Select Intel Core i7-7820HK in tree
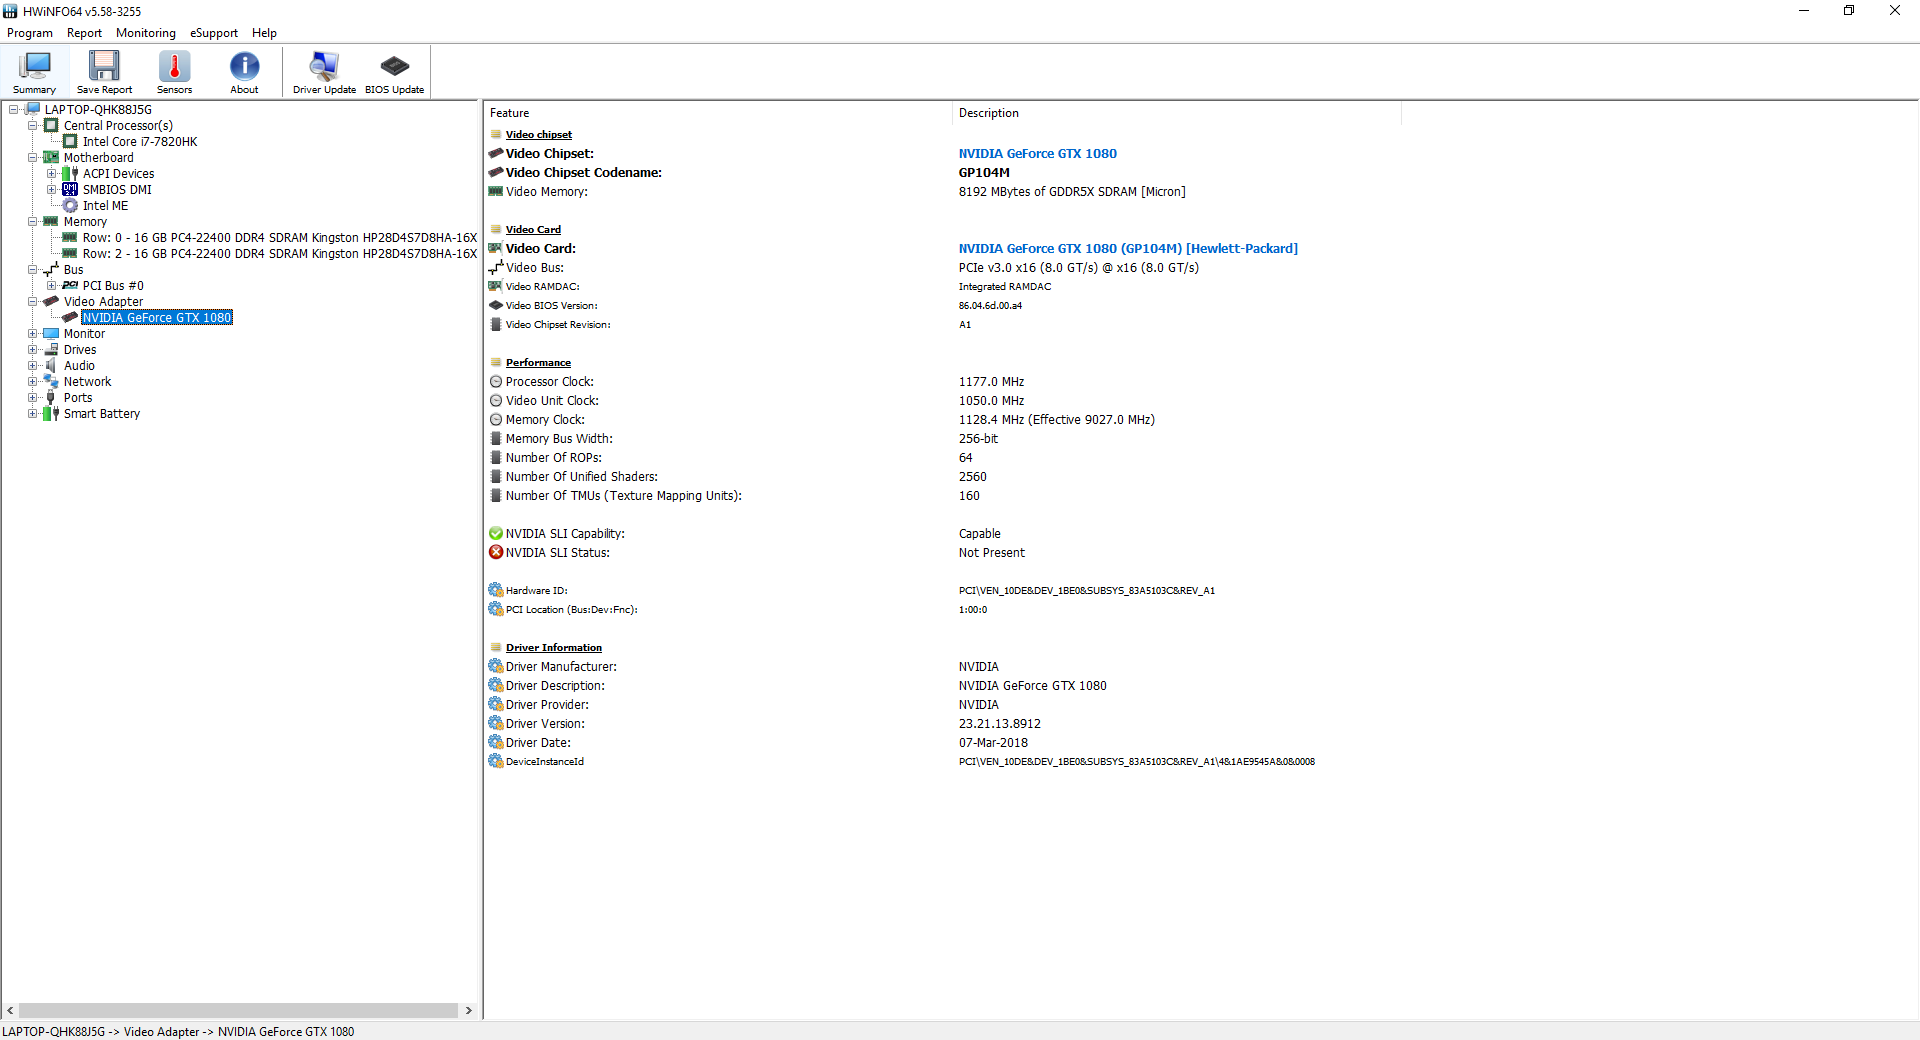The width and height of the screenshot is (1920, 1040). point(140,142)
